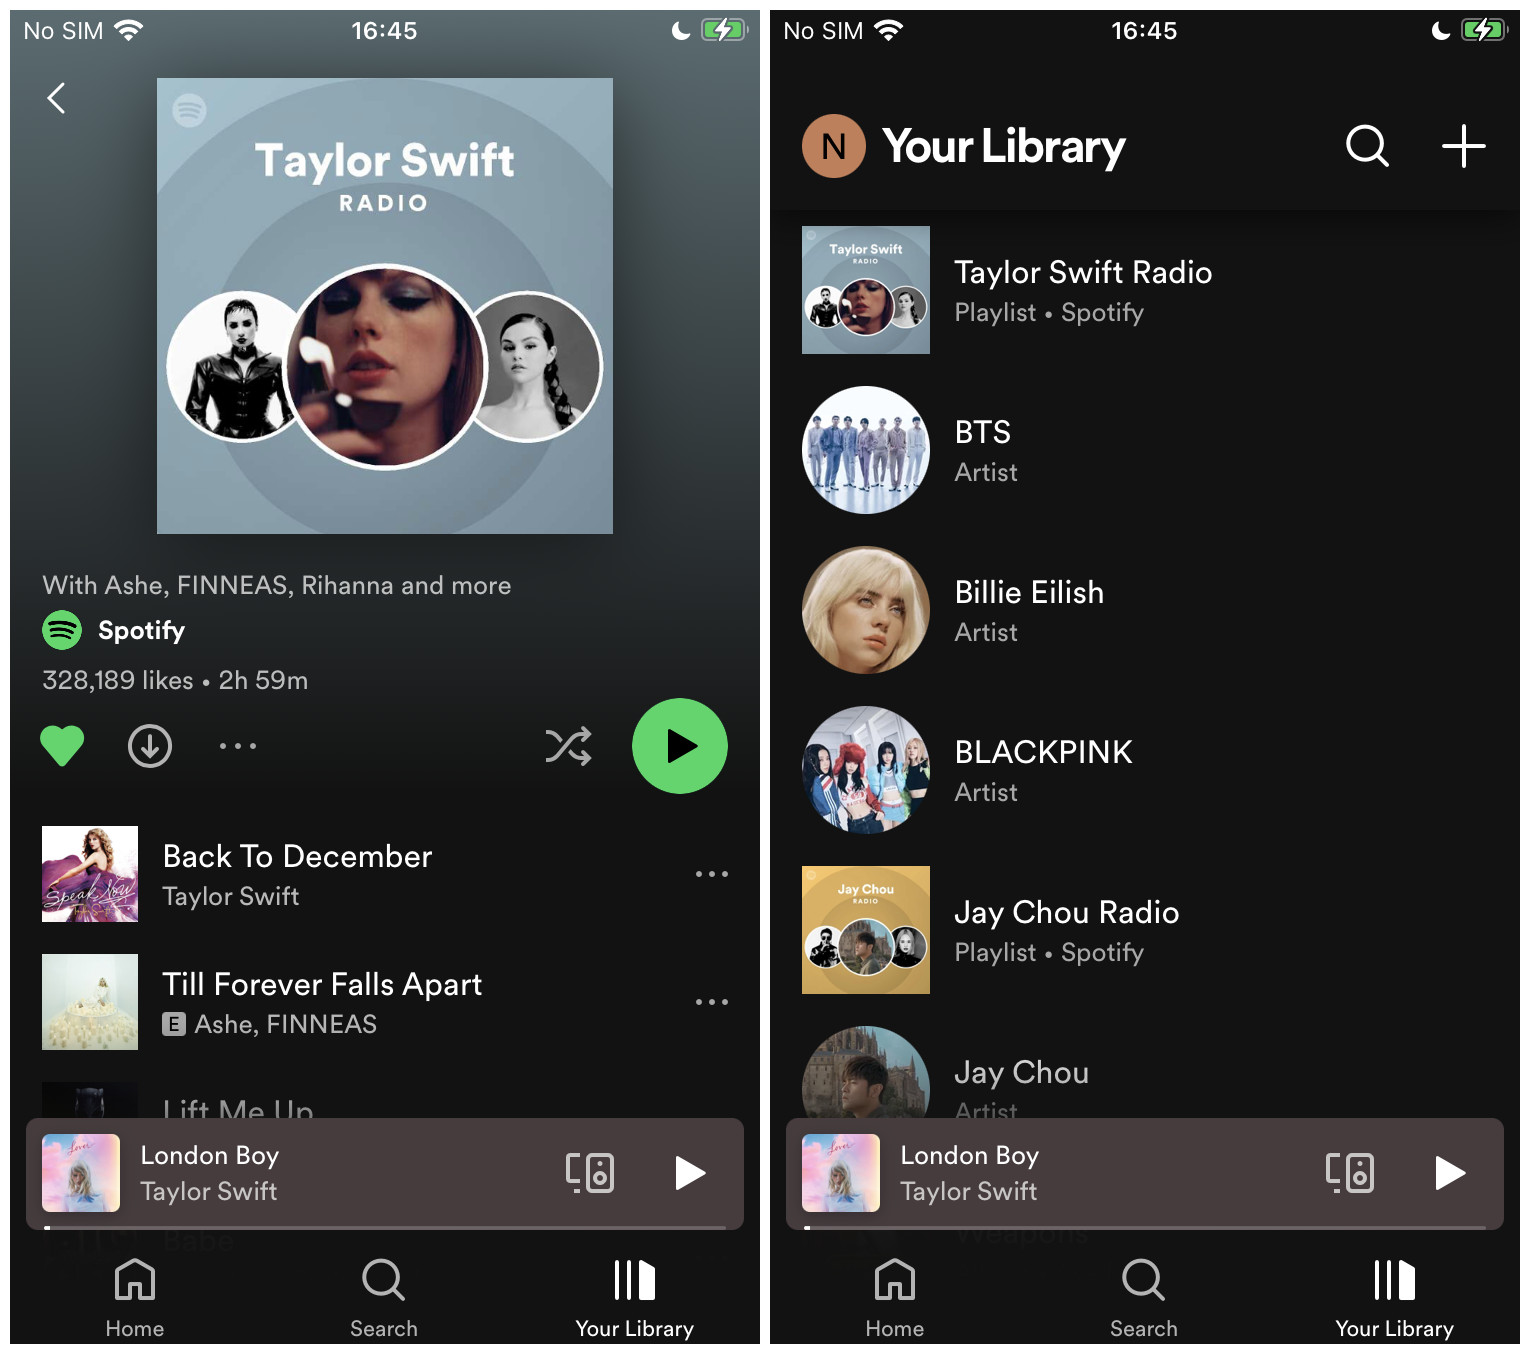
Task: Unlike the playlist with the green heart
Action: coord(62,746)
